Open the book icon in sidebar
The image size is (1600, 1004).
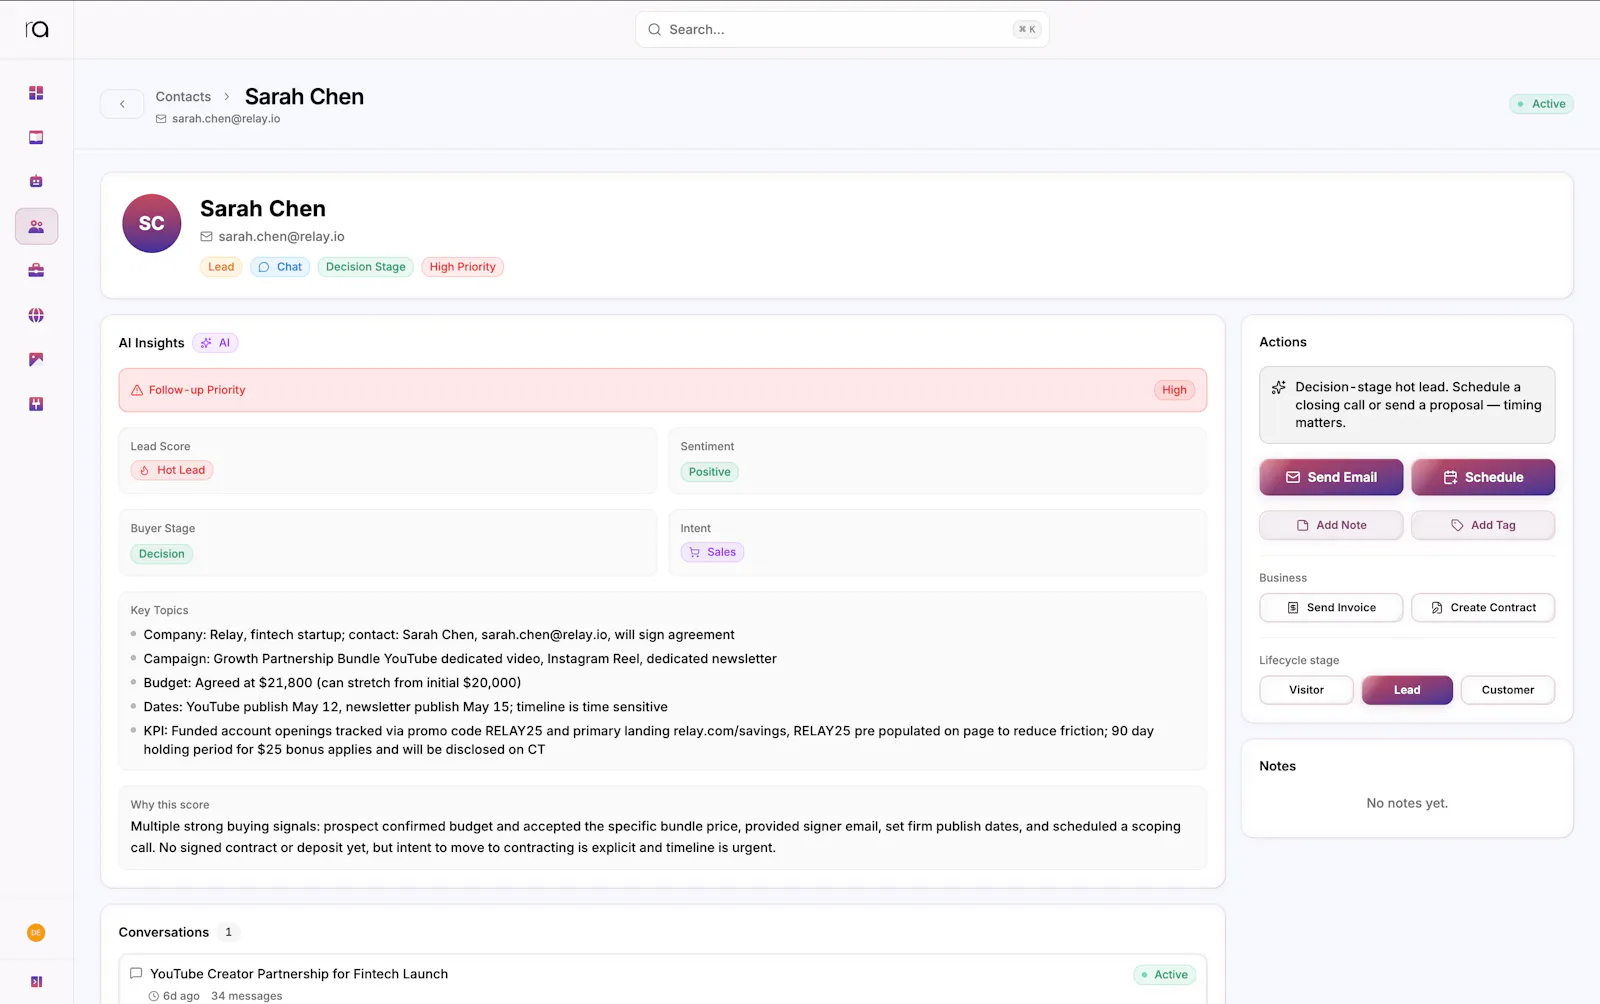pos(36,138)
